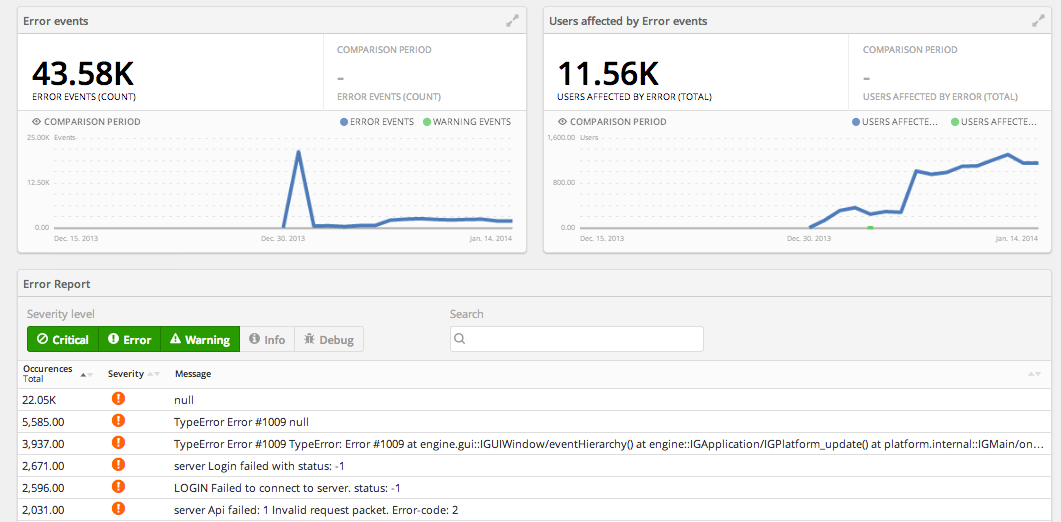This screenshot has height=522, width=1061.
Task: Expand Users affected by Error events panel
Action: (x=1037, y=20)
